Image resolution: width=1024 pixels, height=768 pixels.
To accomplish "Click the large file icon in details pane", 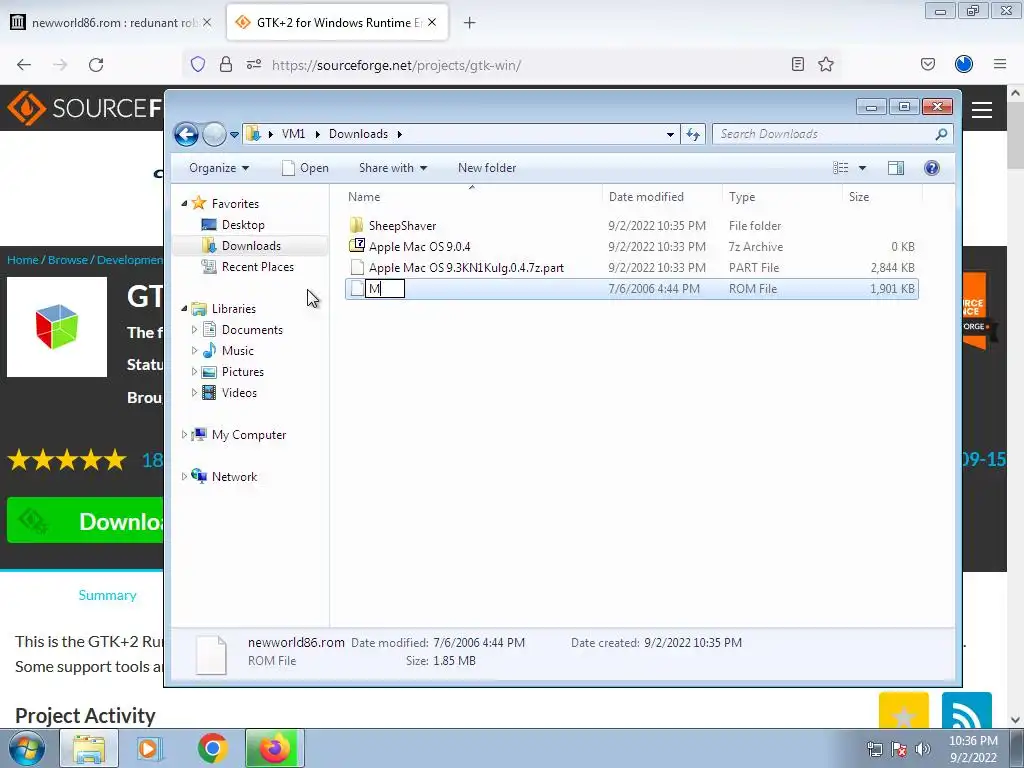I will (211, 654).
